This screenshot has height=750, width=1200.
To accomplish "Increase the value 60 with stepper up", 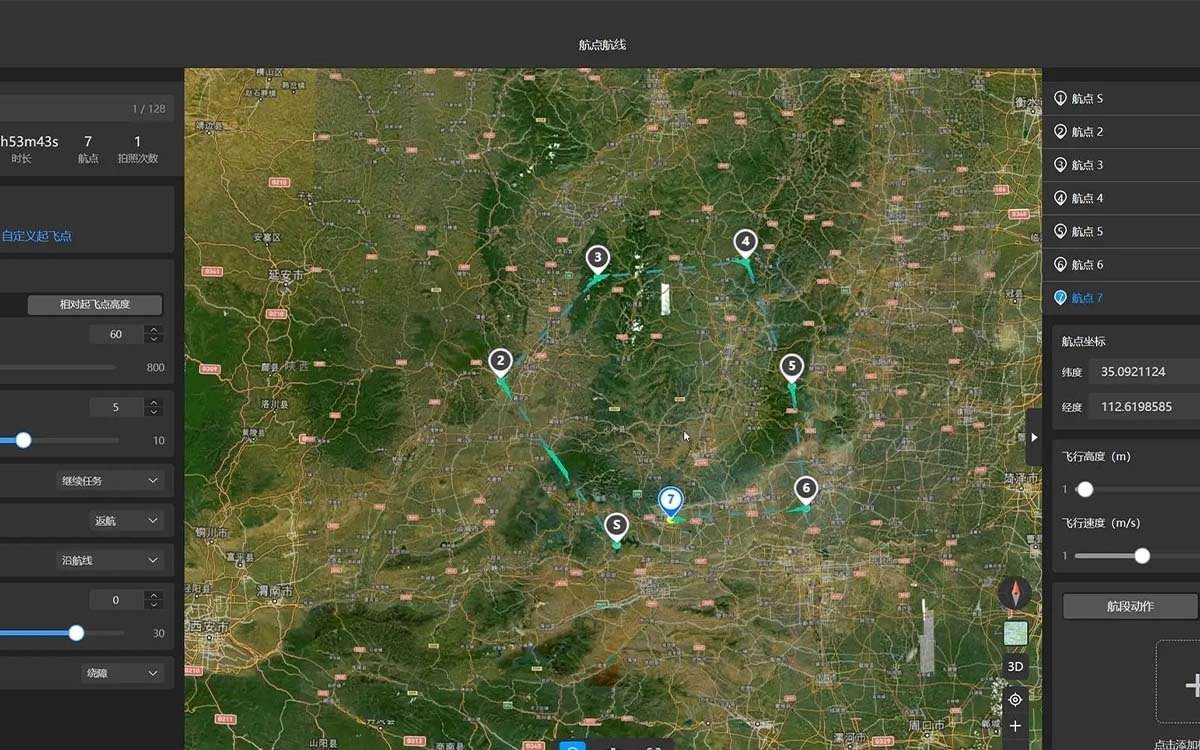I will coord(153,329).
